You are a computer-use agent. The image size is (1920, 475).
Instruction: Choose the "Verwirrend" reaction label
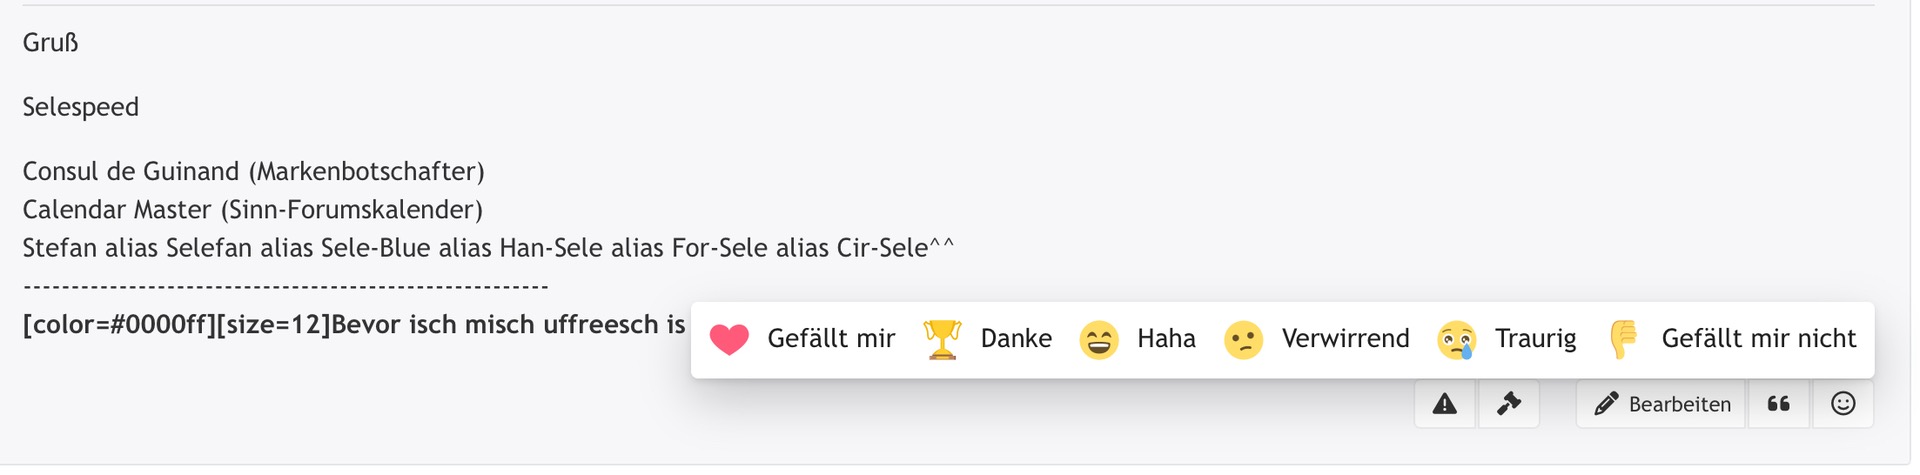pos(1345,339)
